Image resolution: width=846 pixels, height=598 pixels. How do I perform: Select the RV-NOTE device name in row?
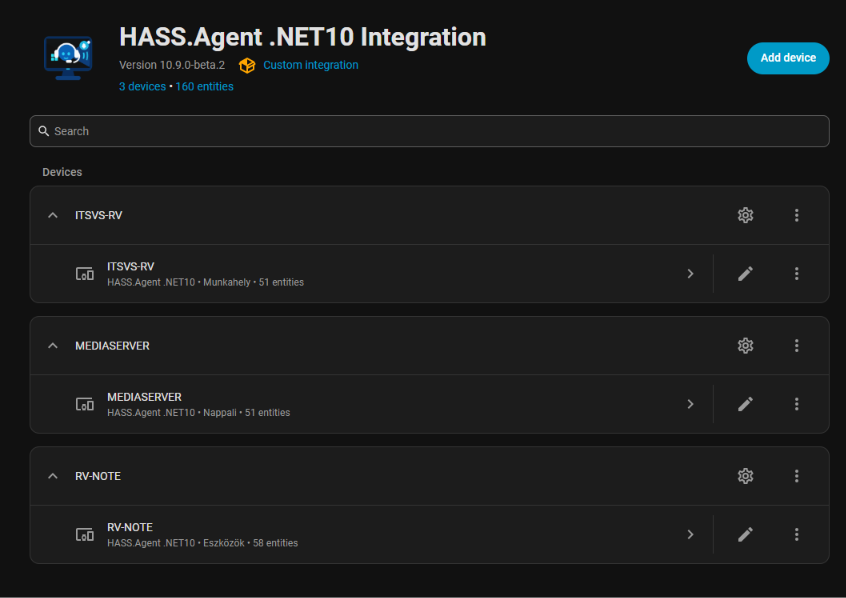click(129, 527)
